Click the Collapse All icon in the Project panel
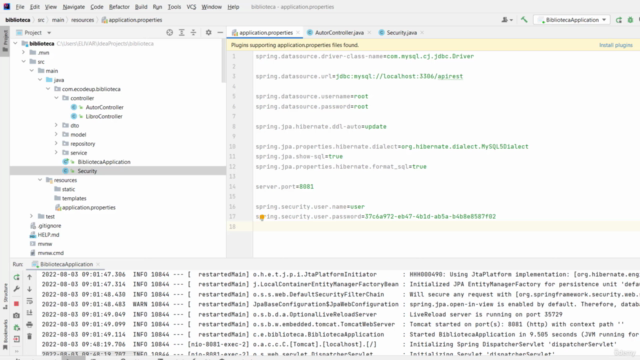 (x=193, y=32)
